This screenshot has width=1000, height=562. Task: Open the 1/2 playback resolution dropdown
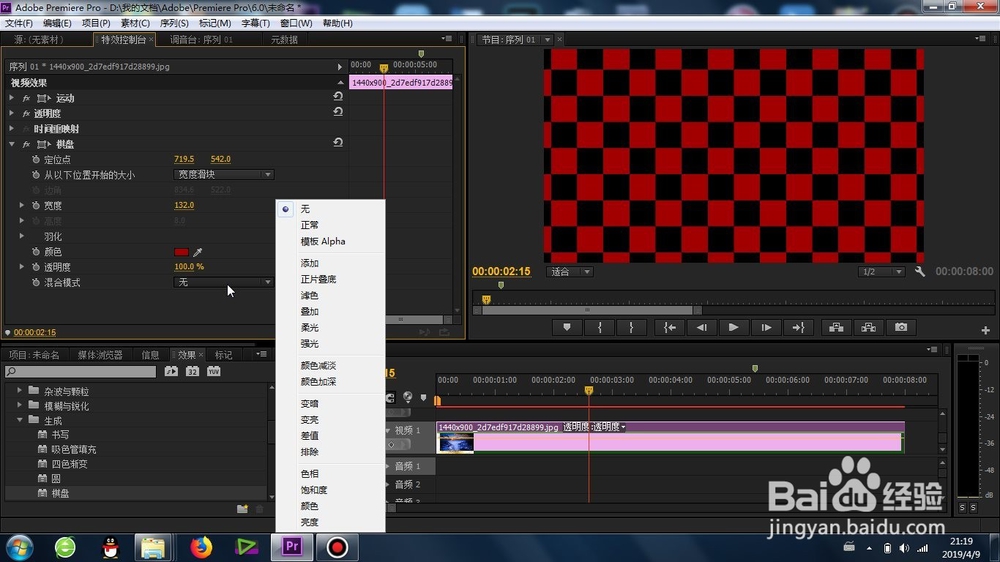coord(881,272)
